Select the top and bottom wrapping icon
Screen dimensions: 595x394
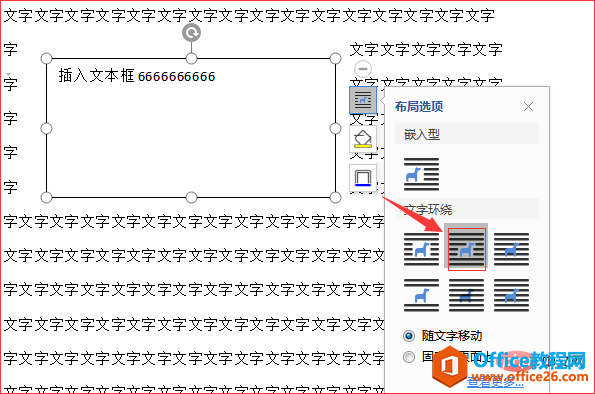(421, 295)
